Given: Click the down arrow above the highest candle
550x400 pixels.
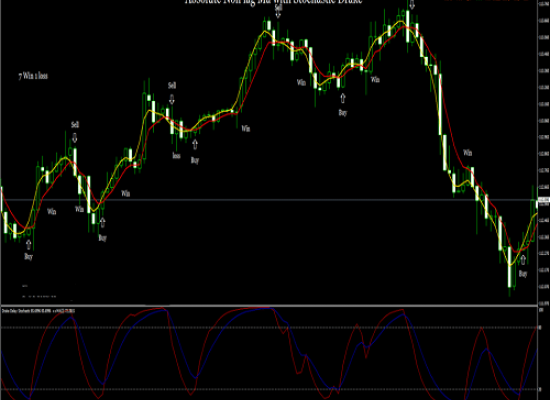Looking at the screenshot, I should click(412, 5).
